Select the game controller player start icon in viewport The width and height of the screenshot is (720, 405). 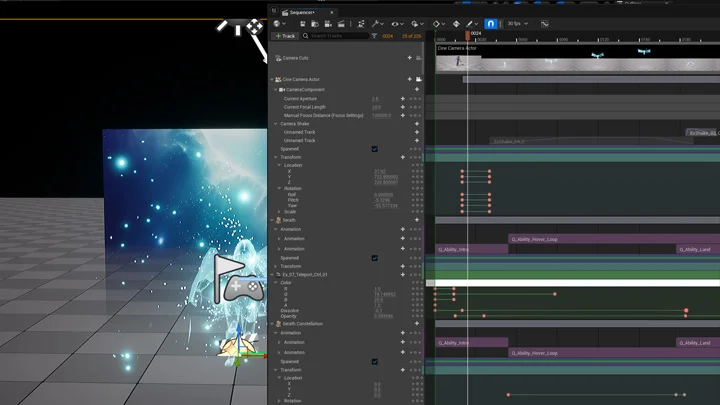pyautogui.click(x=243, y=287)
